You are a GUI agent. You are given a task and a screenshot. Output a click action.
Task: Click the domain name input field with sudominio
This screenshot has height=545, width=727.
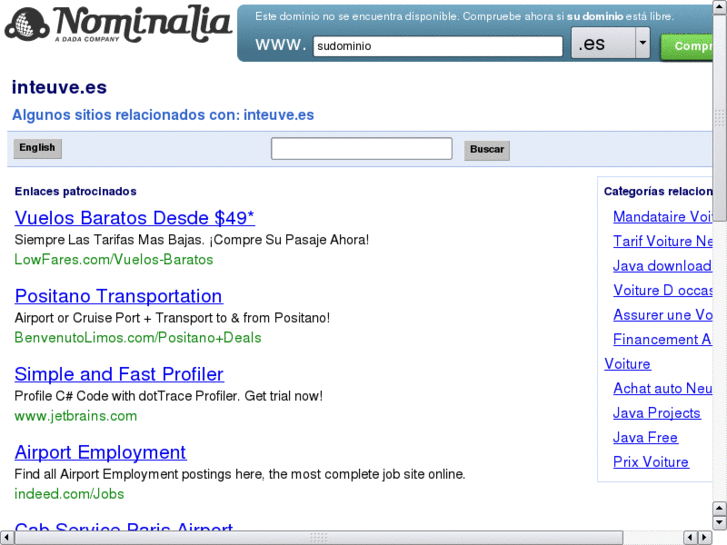pos(438,46)
